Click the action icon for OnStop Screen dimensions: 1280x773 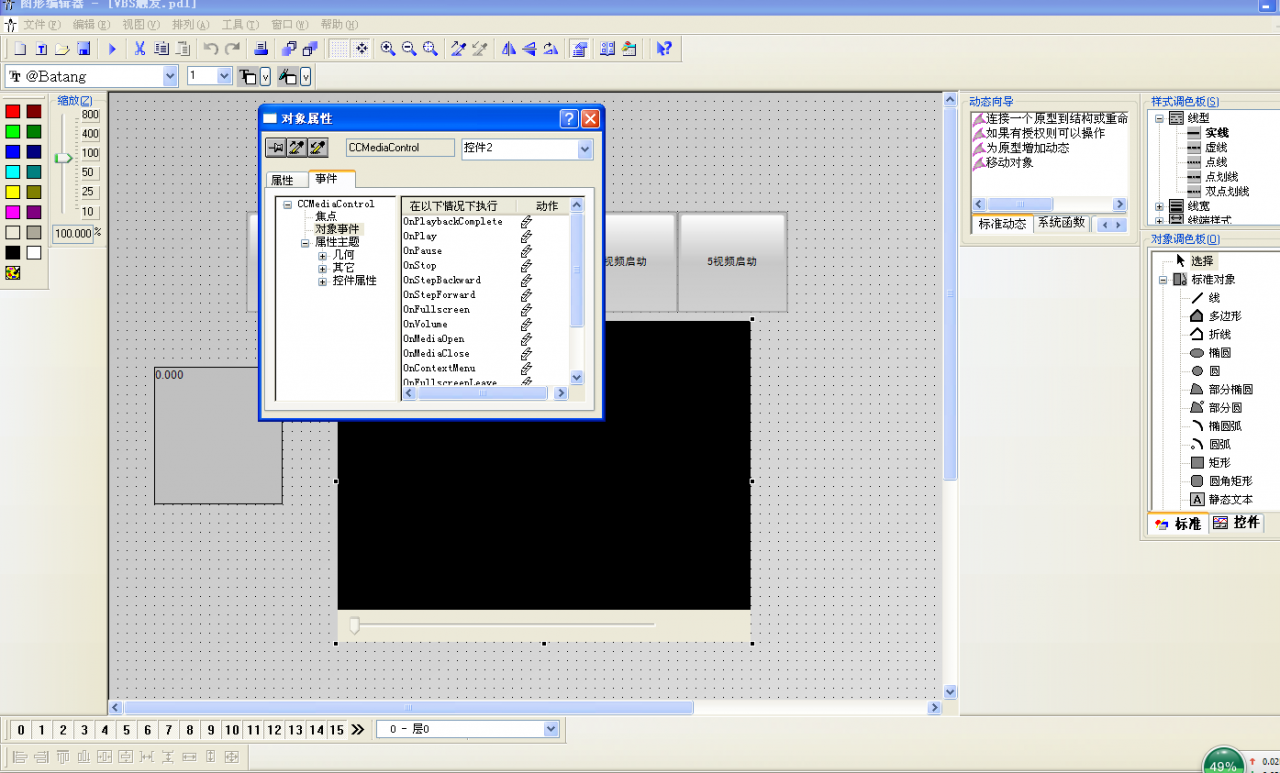(x=526, y=265)
